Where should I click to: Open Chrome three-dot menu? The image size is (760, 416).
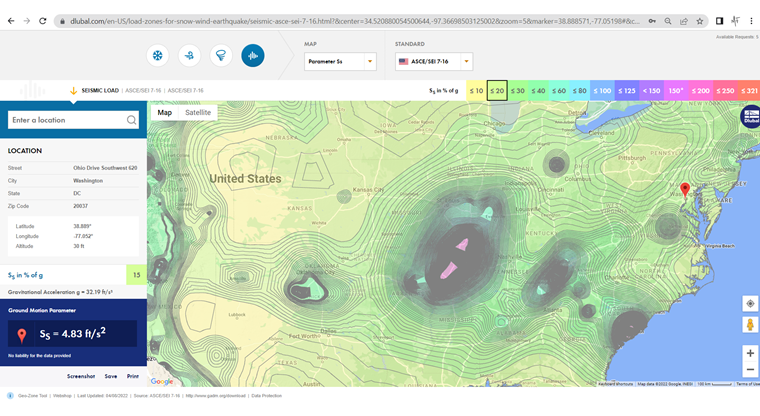pos(751,21)
